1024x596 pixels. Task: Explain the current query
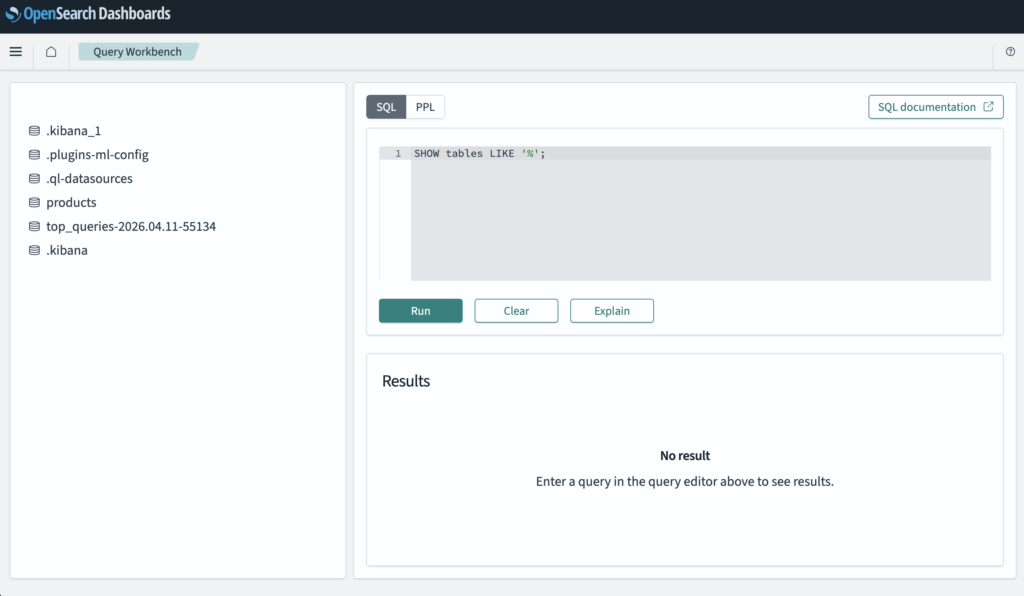[611, 311]
